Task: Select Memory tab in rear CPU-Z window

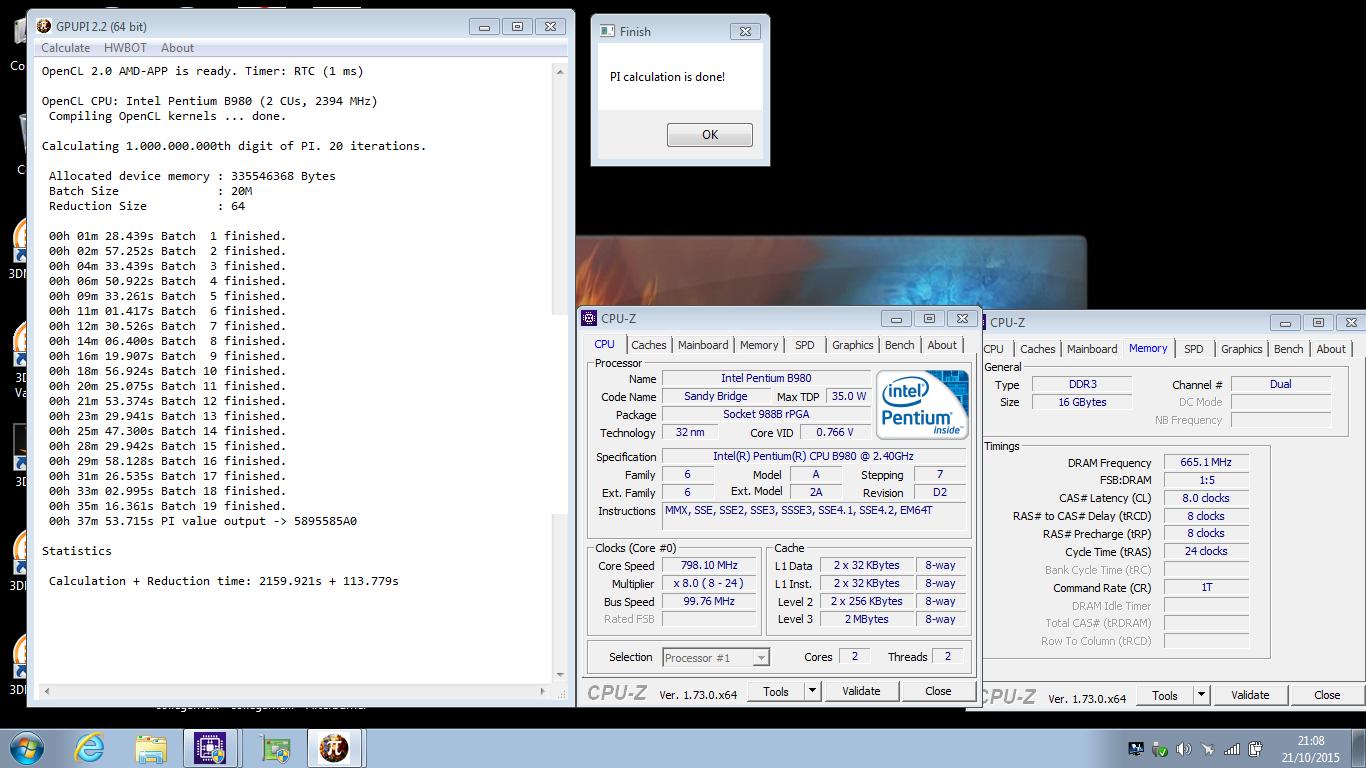Action: pyautogui.click(x=1148, y=348)
